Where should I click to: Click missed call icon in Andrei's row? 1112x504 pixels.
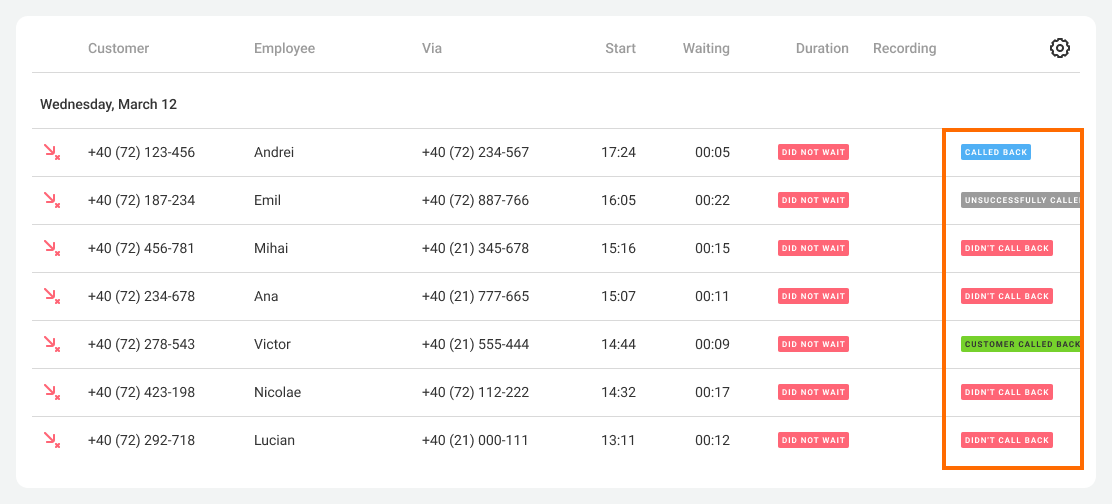click(x=51, y=152)
